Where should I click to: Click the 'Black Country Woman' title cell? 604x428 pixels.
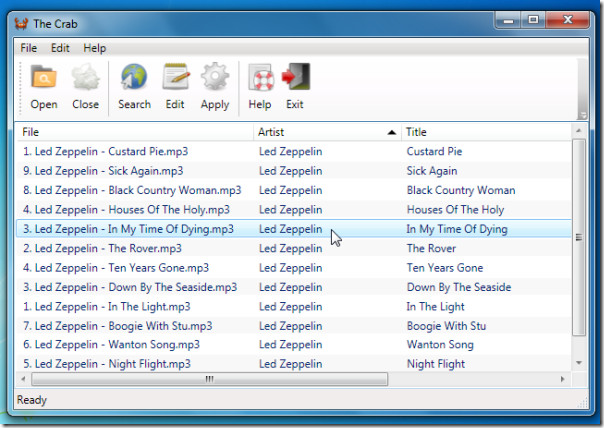461,190
